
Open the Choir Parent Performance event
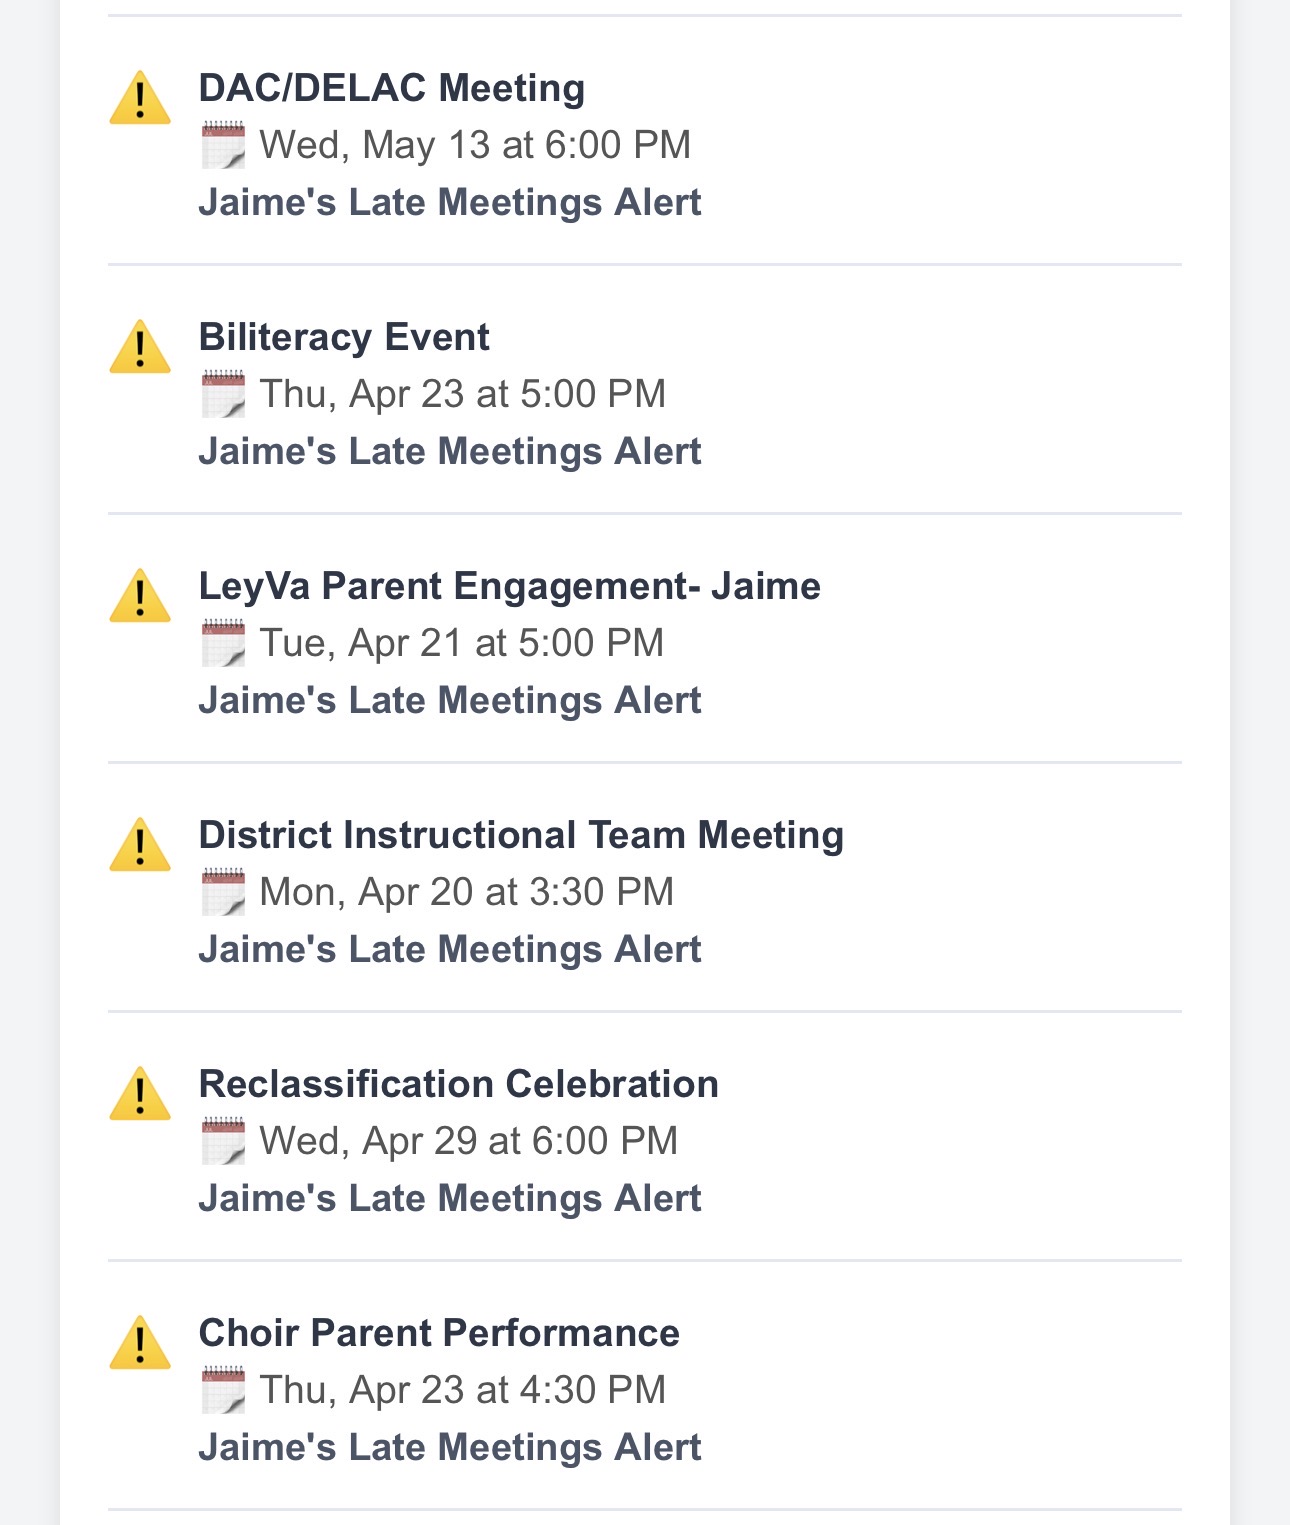[x=438, y=1333]
